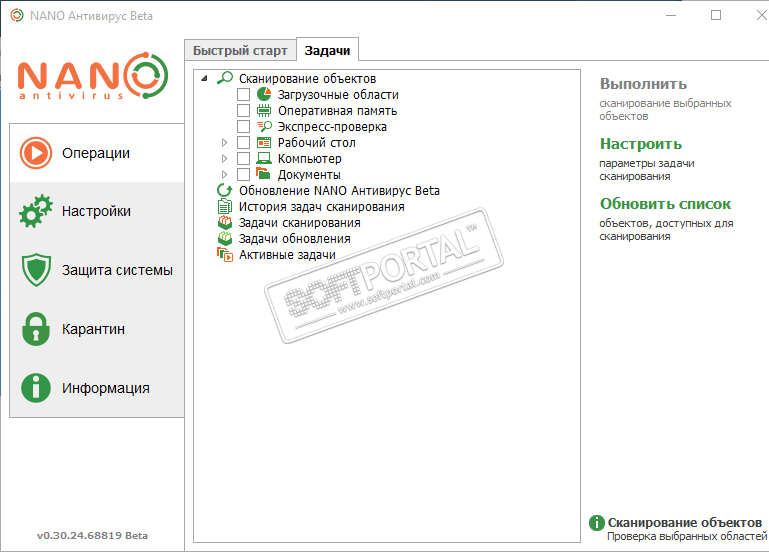
Task: Click the Документы label
Action: 309,174
